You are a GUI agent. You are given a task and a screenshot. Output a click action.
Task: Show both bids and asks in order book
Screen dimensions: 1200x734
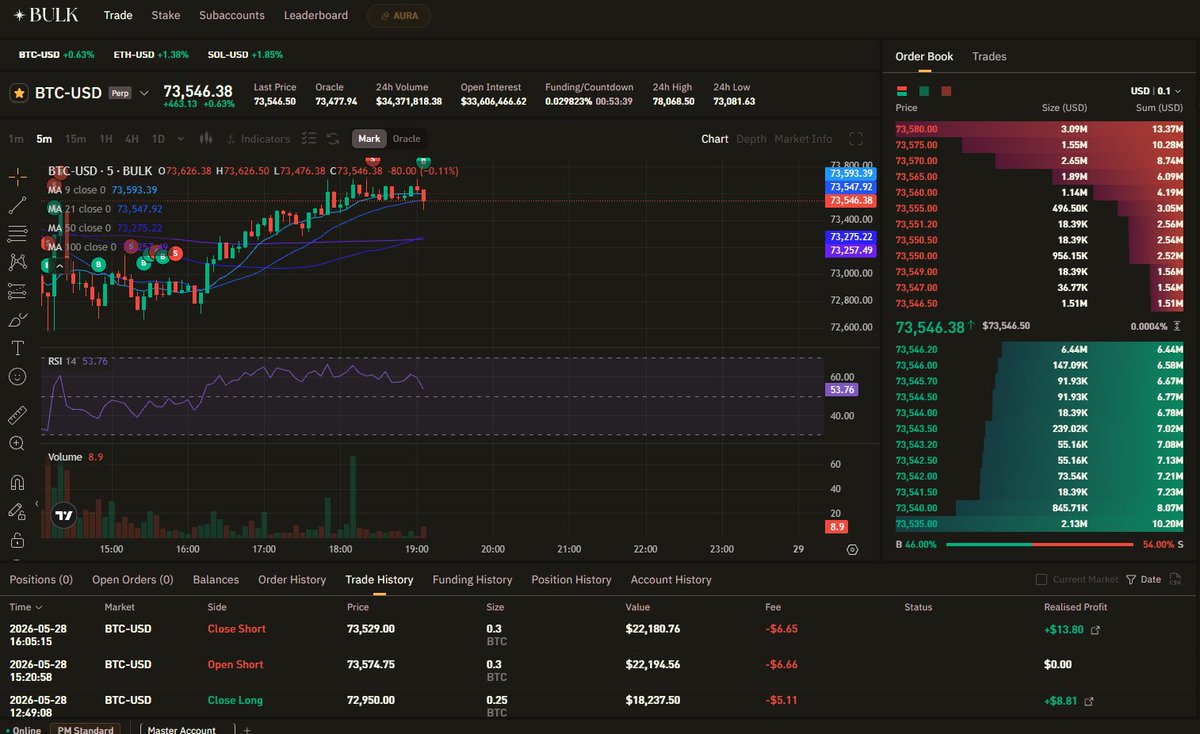click(x=902, y=91)
